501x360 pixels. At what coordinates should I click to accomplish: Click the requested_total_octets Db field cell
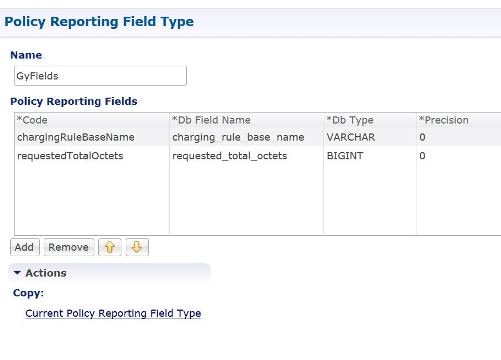(246, 156)
